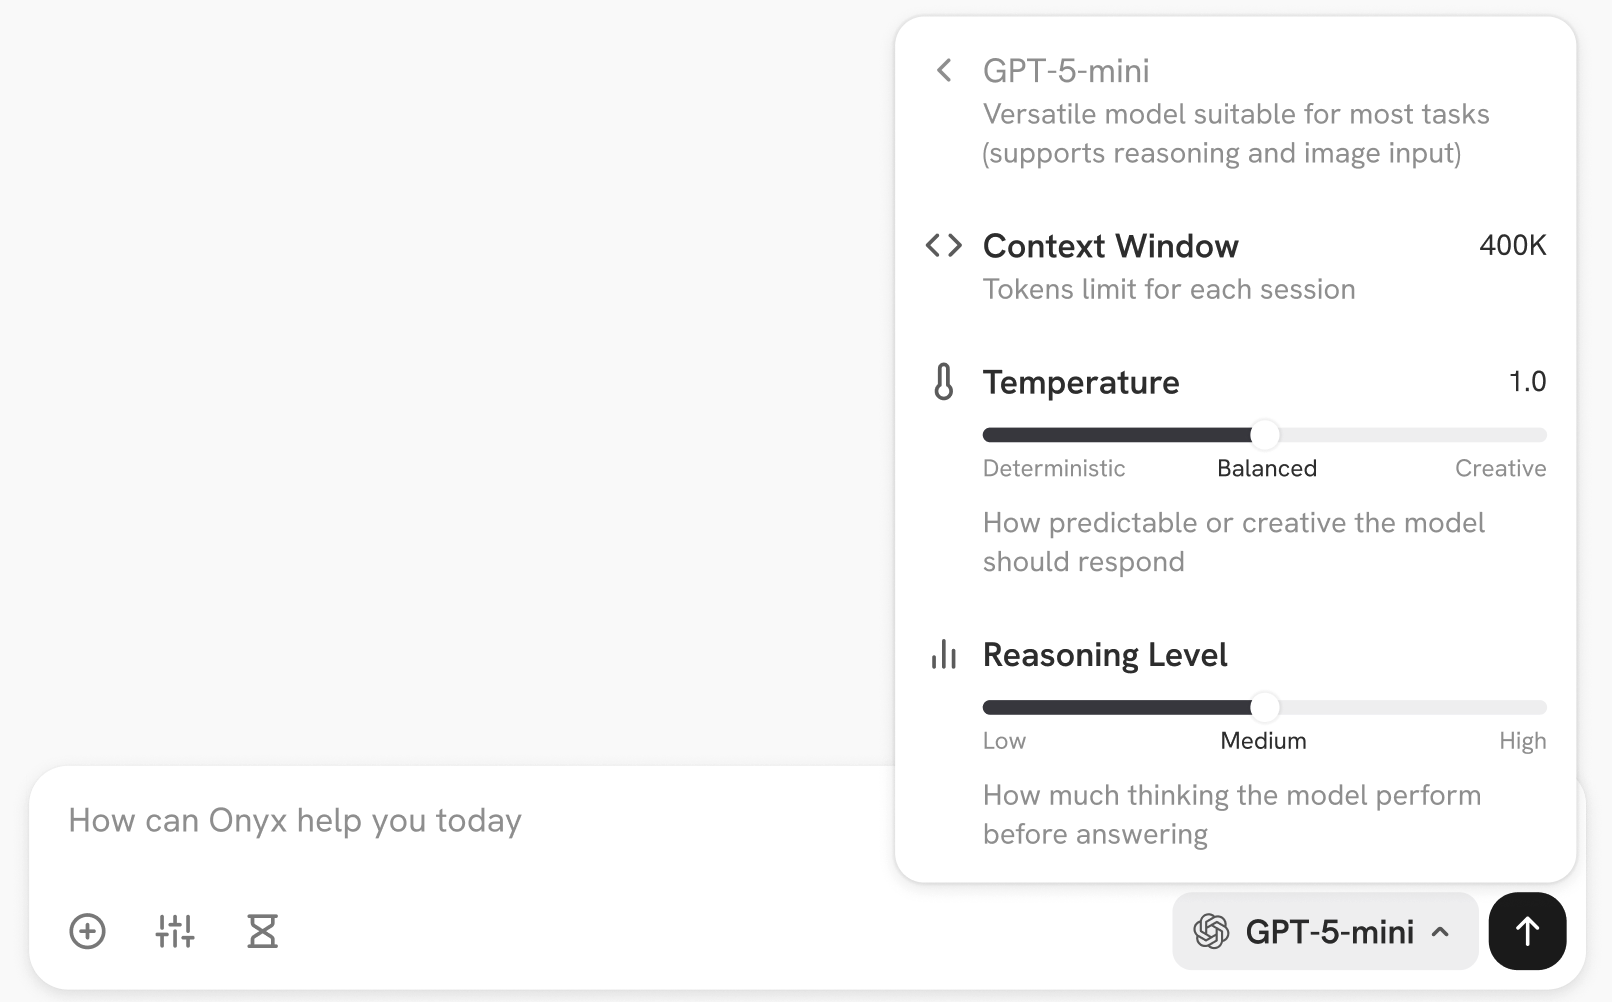Set reasoning level to High
This screenshot has height=1002, width=1612.
pyautogui.click(x=1522, y=741)
